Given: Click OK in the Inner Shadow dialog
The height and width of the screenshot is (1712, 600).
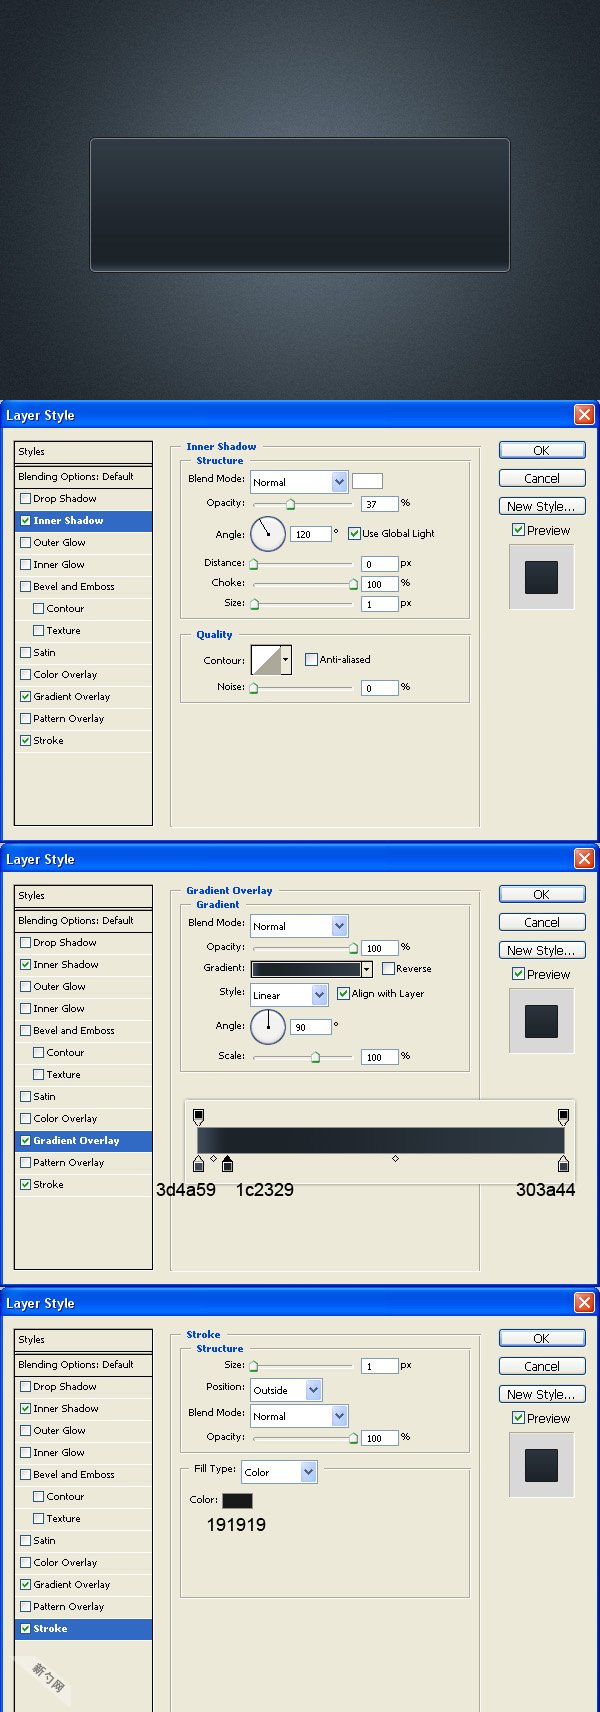Looking at the screenshot, I should tap(542, 451).
